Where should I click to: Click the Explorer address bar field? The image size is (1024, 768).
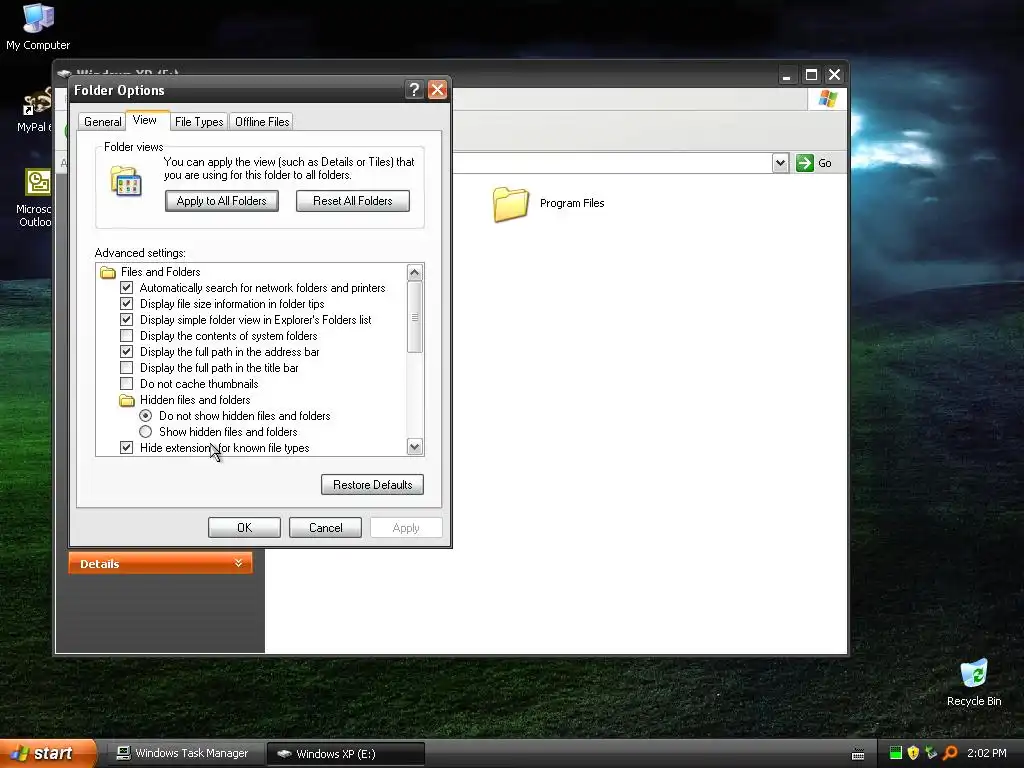click(x=611, y=163)
